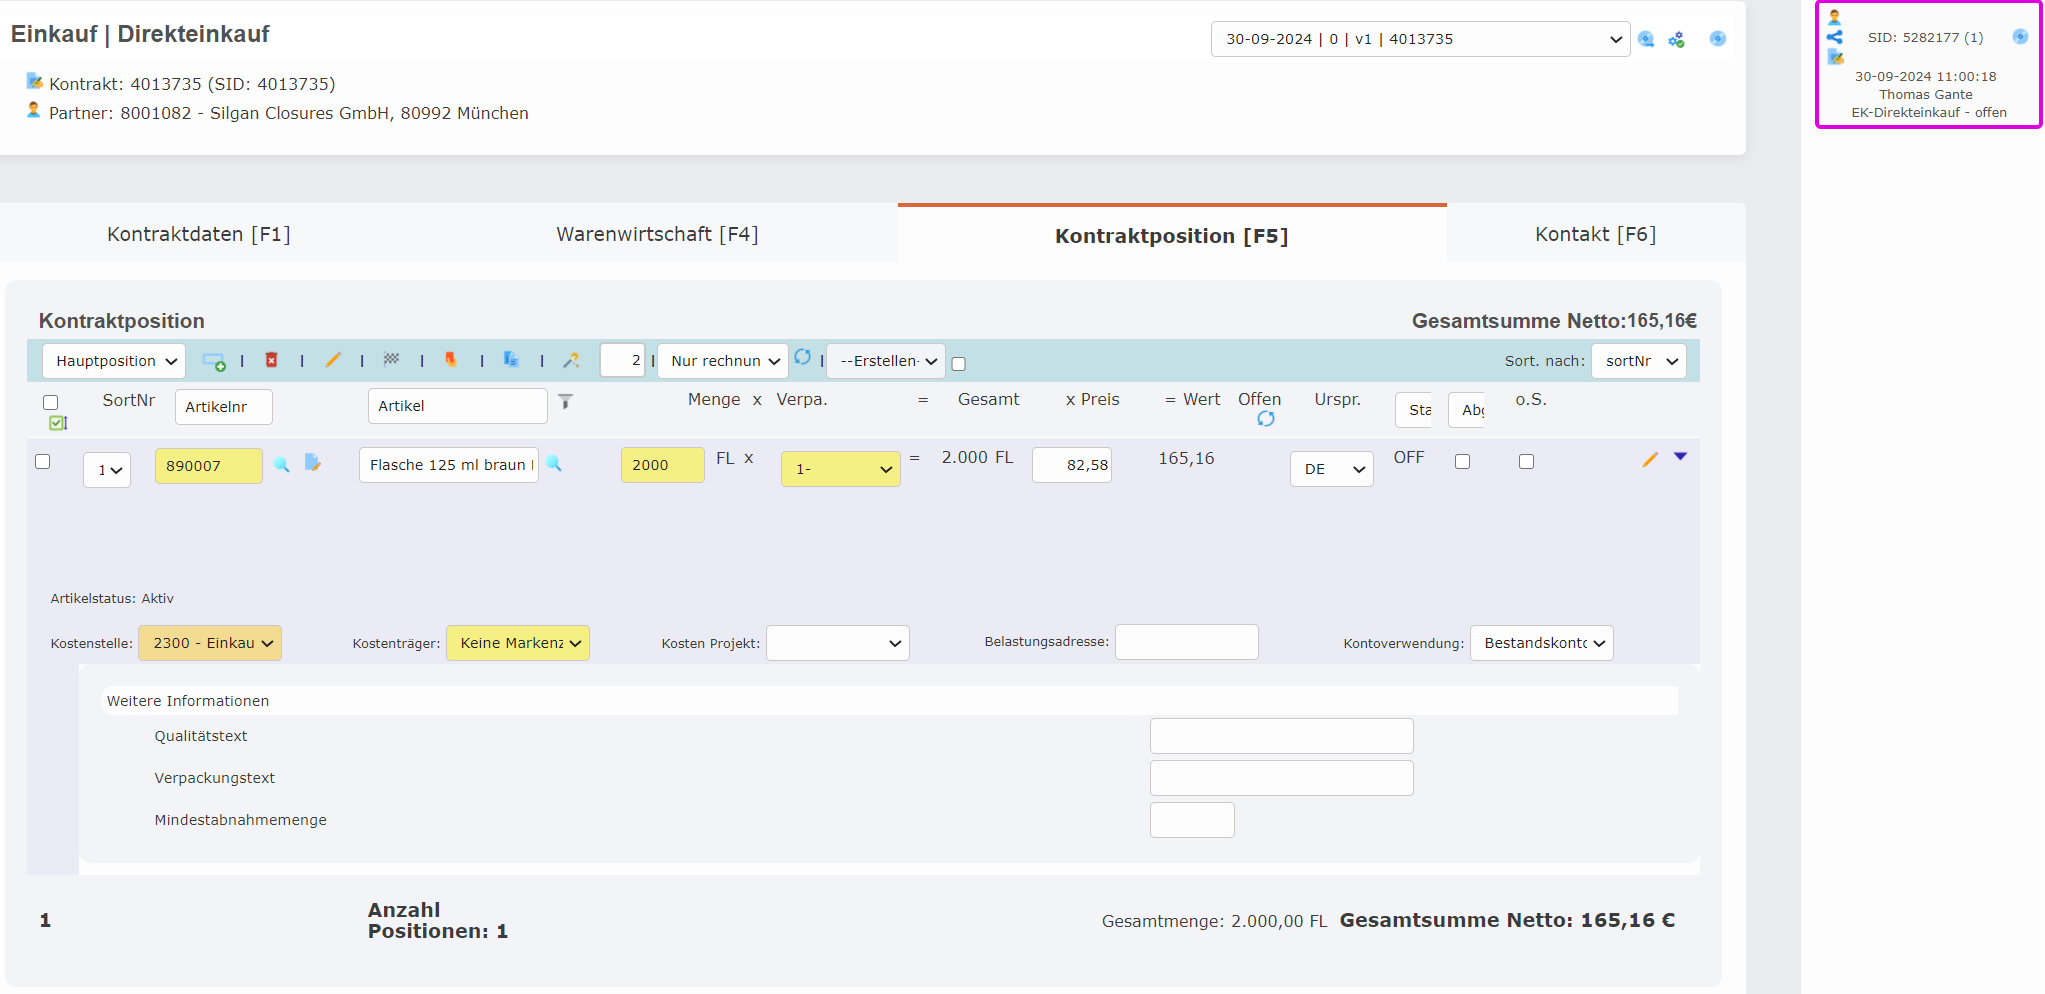Toggle the select-all checkbox in the header row
This screenshot has height=994, width=2045.
click(x=51, y=402)
